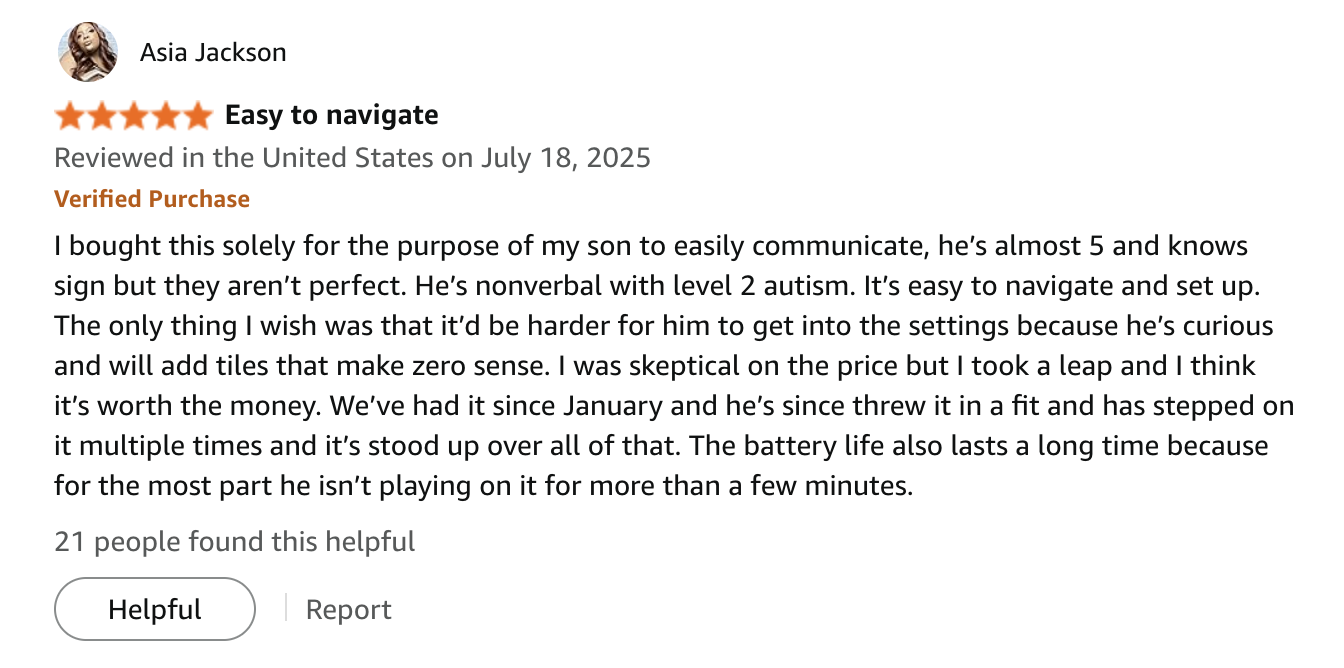Image resolution: width=1344 pixels, height=668 pixels.
Task: Click the line starting 'The only thing I wish'
Action: point(664,326)
